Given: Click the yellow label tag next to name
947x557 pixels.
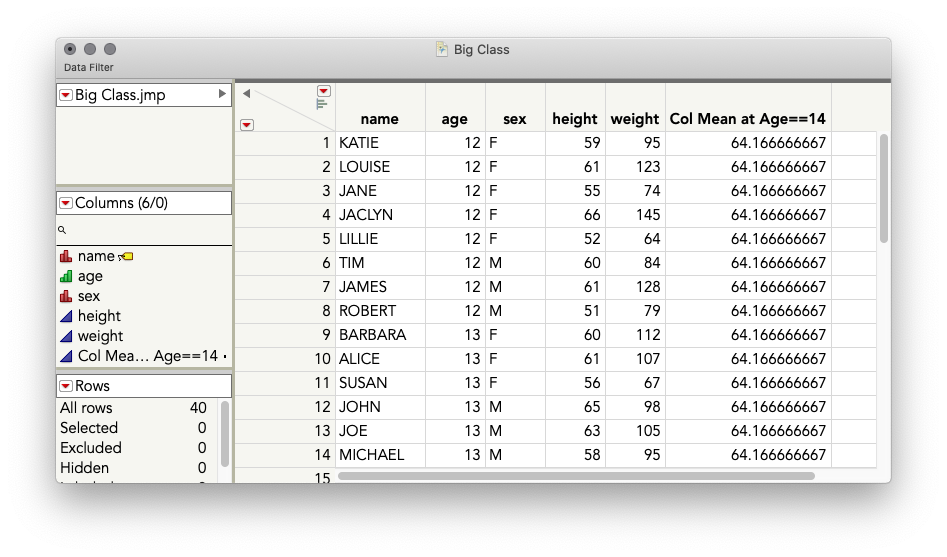Looking at the screenshot, I should (126, 257).
